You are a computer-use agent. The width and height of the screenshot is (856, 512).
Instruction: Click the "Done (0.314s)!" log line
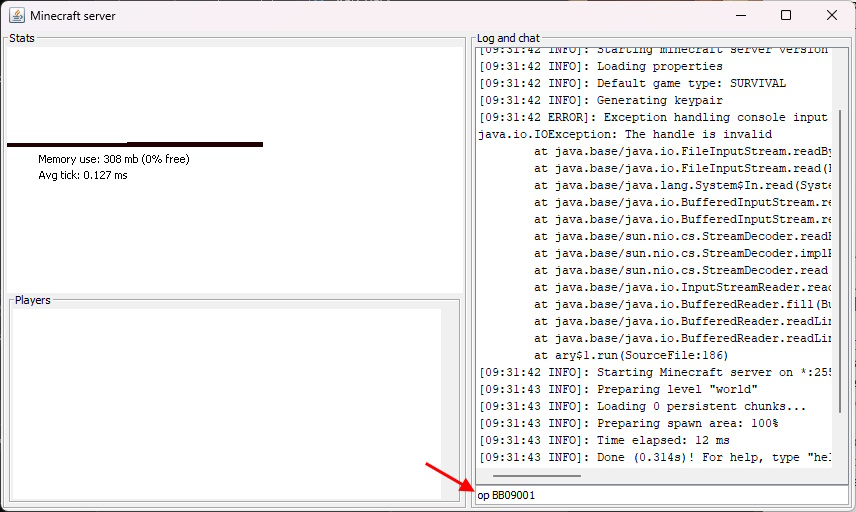[653, 457]
